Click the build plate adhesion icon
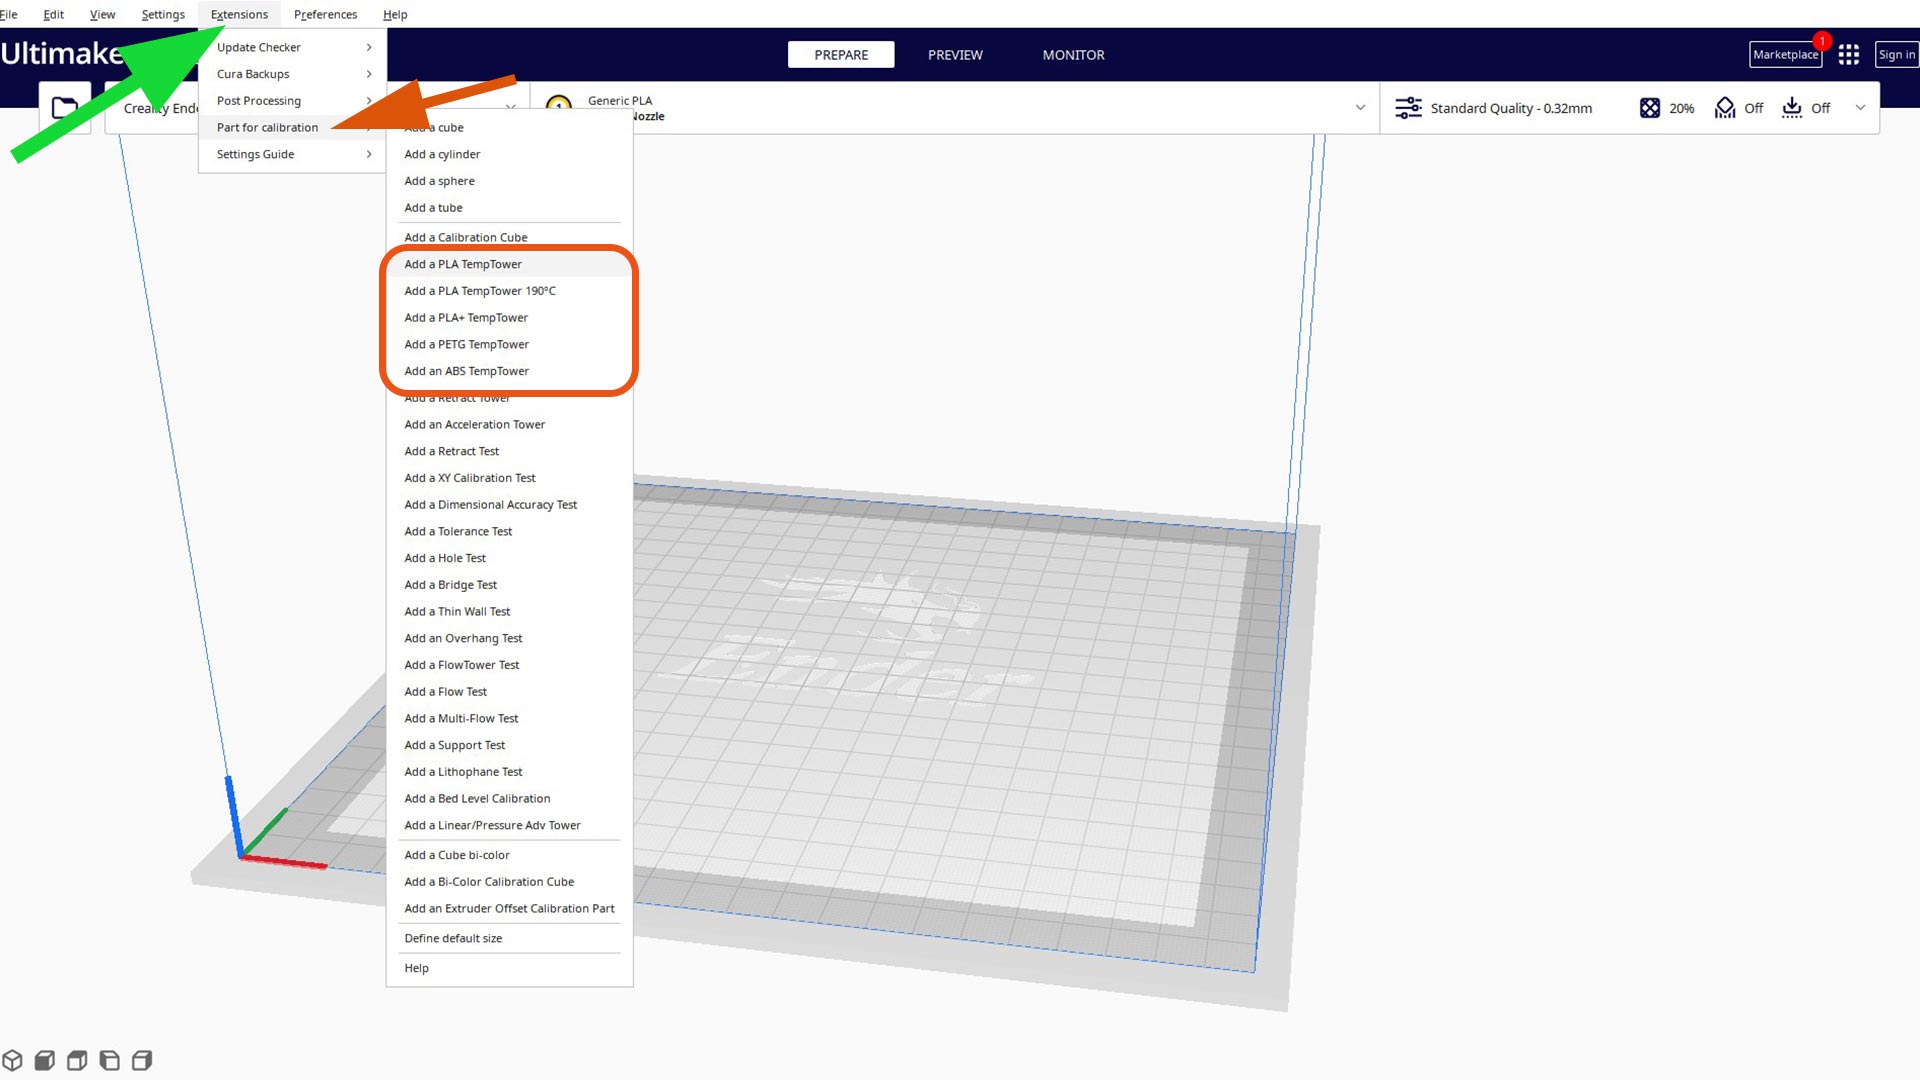 pyautogui.click(x=1792, y=108)
